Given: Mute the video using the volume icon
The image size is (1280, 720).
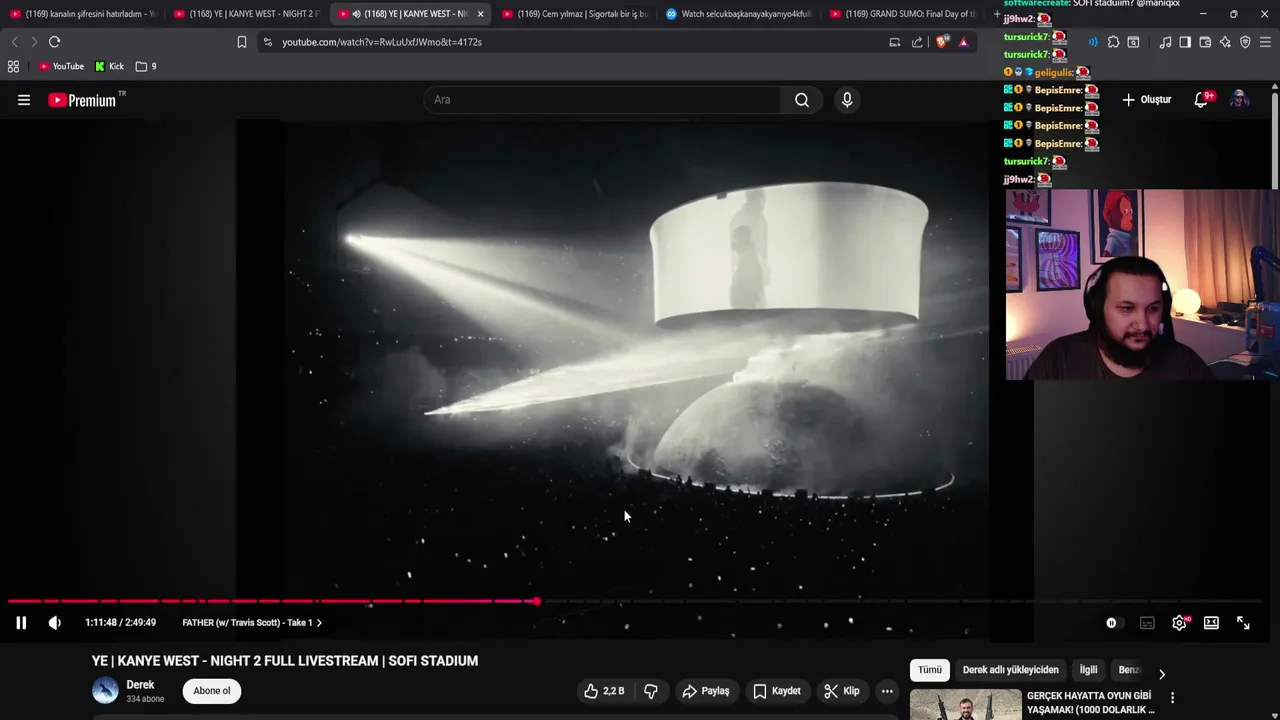Looking at the screenshot, I should click(55, 623).
